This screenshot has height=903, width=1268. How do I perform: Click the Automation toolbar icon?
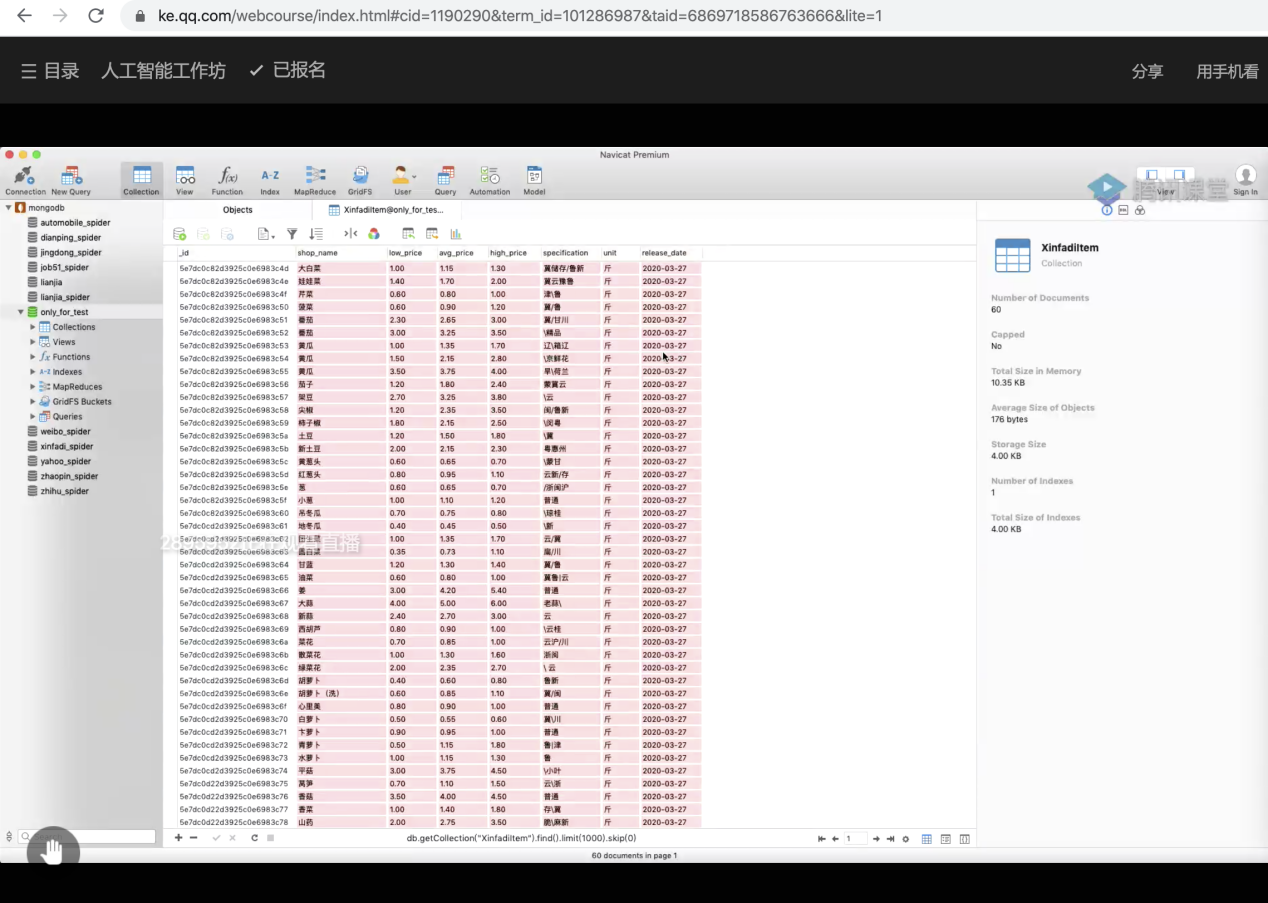click(490, 177)
